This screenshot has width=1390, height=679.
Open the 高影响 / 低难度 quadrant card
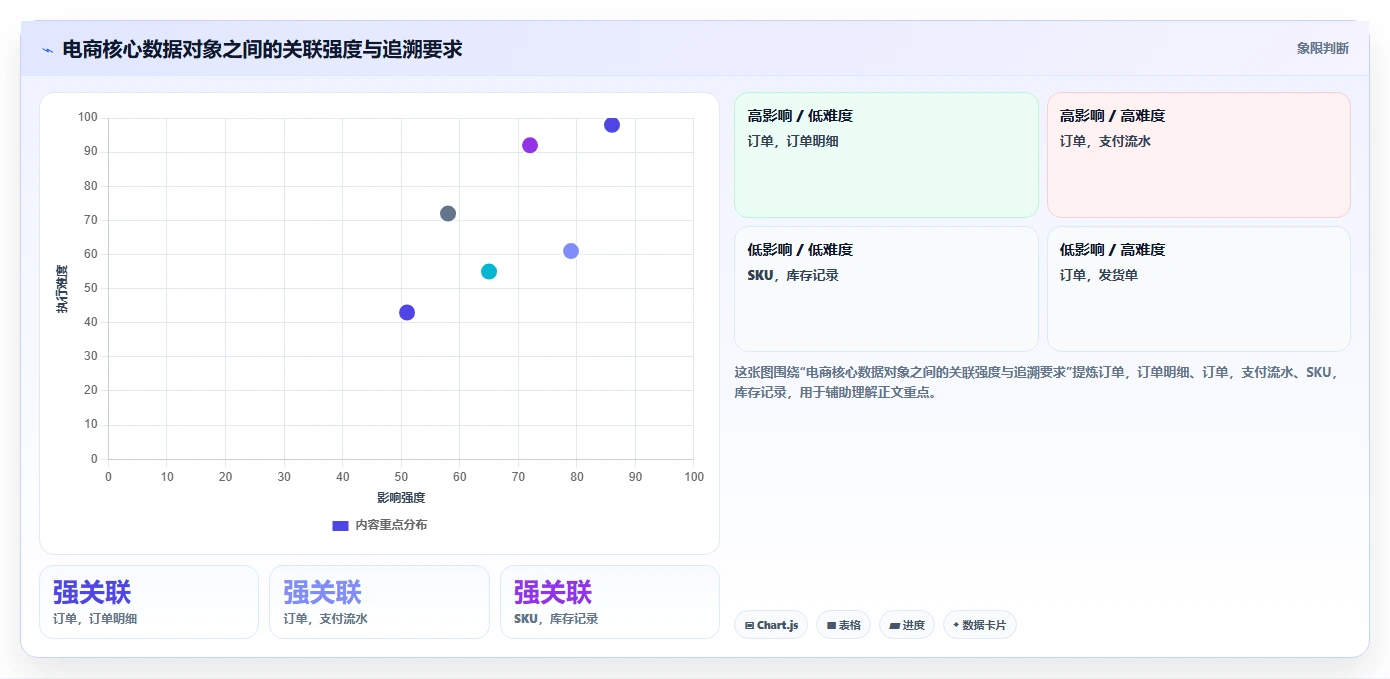coord(886,155)
